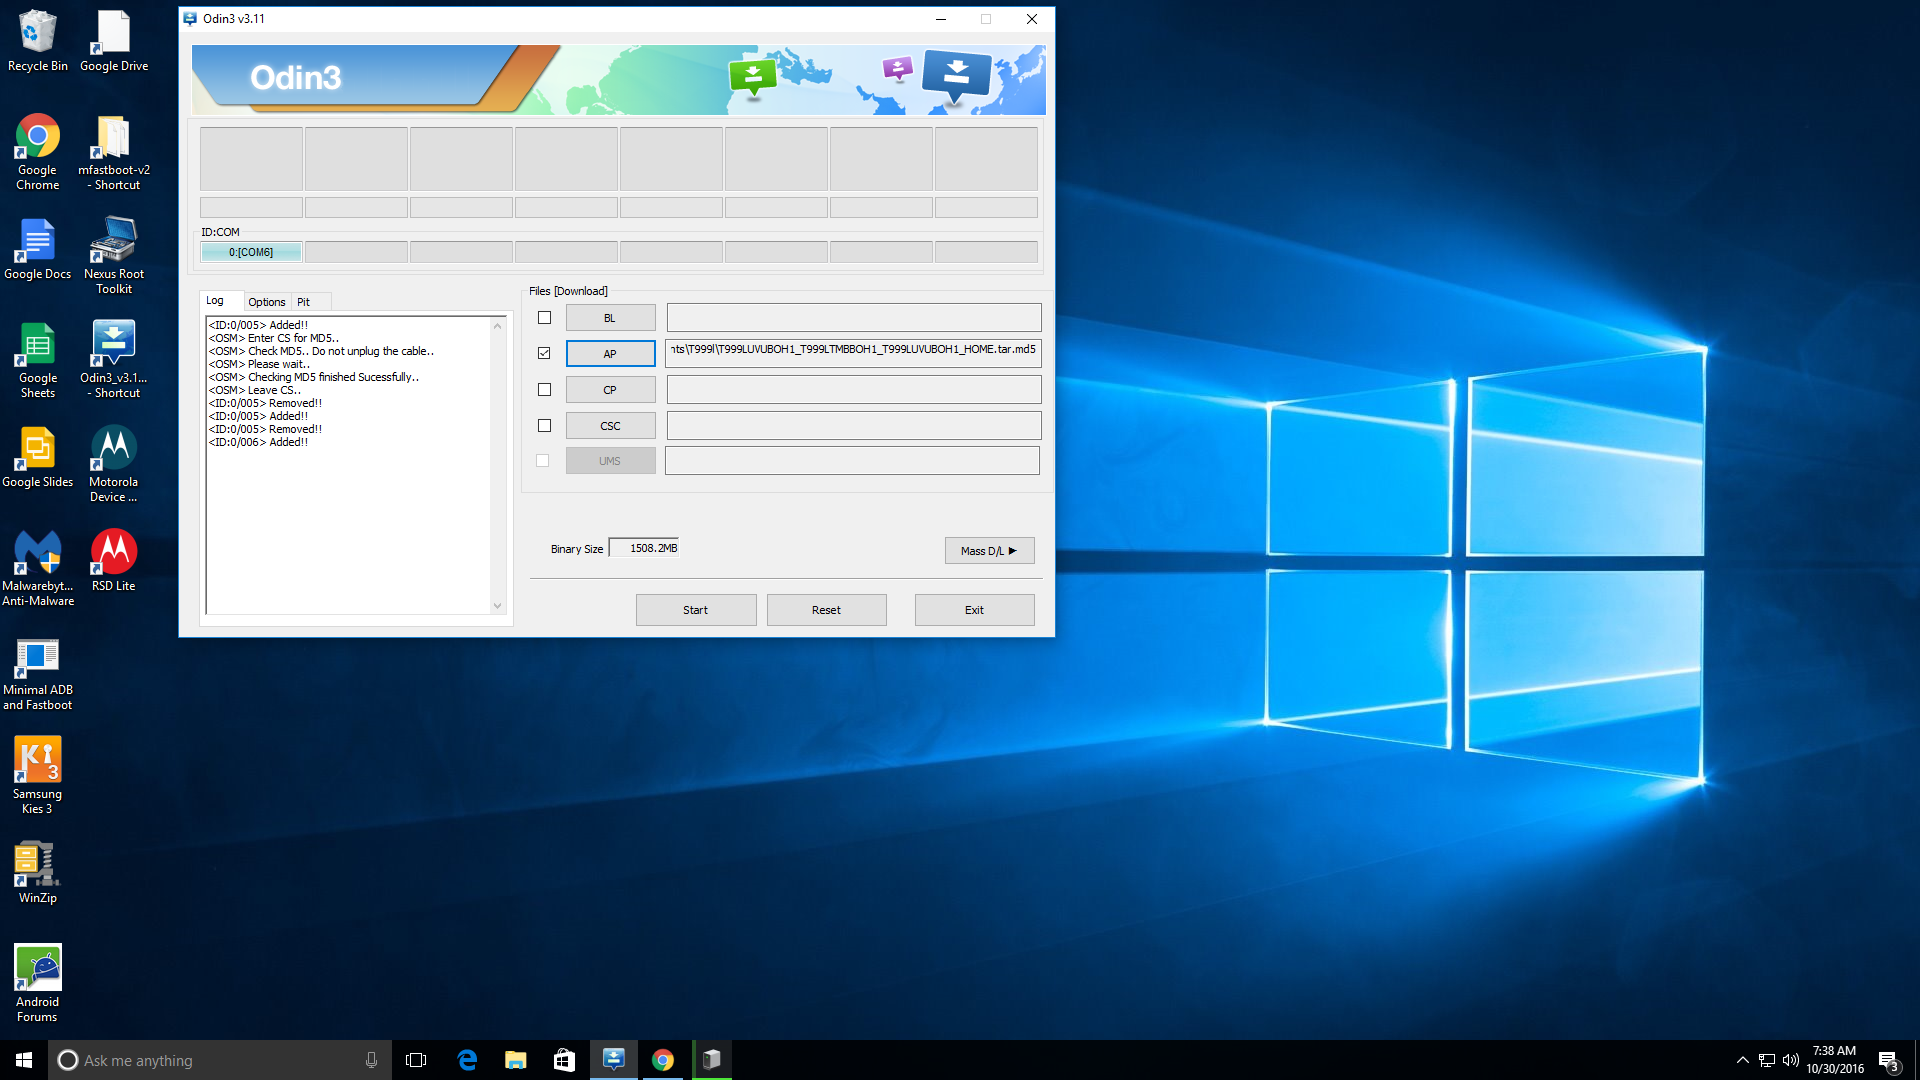Open the Google Sheets desktop shortcut
Viewport: 1920px width, 1080px height.
pos(38,360)
